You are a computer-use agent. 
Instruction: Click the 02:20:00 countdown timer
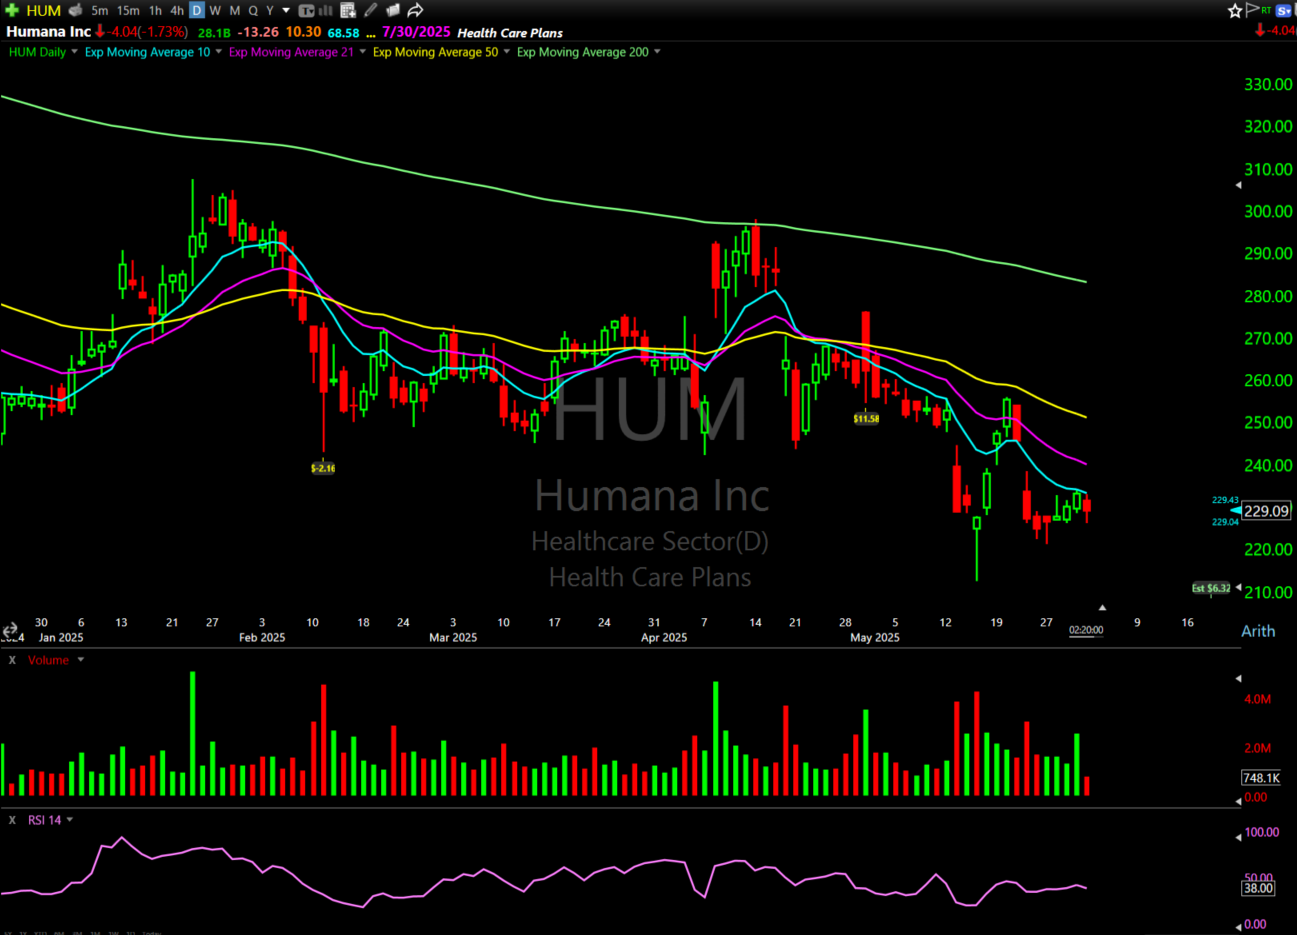click(1086, 630)
